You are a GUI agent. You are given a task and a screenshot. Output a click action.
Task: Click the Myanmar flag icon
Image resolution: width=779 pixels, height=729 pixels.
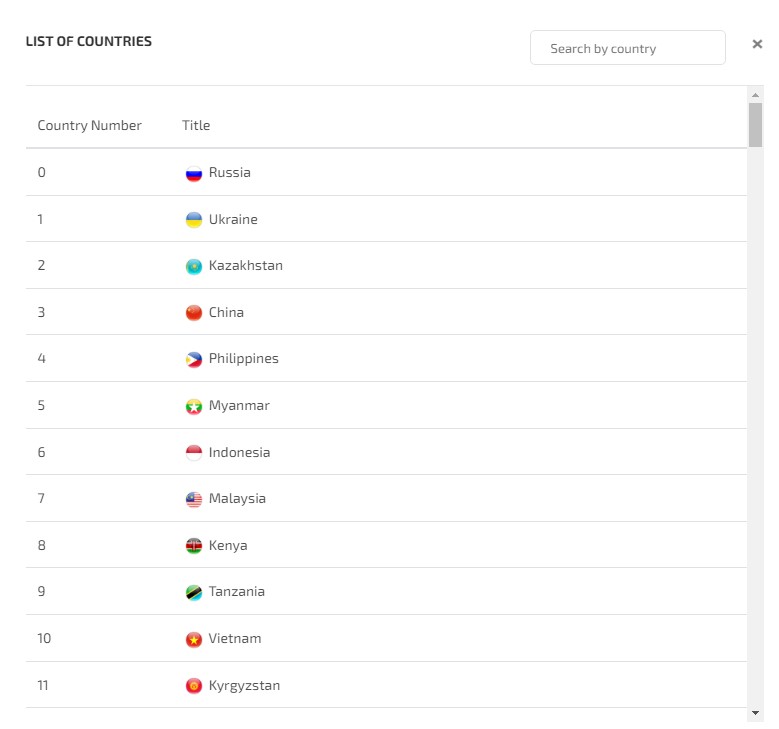click(x=194, y=406)
